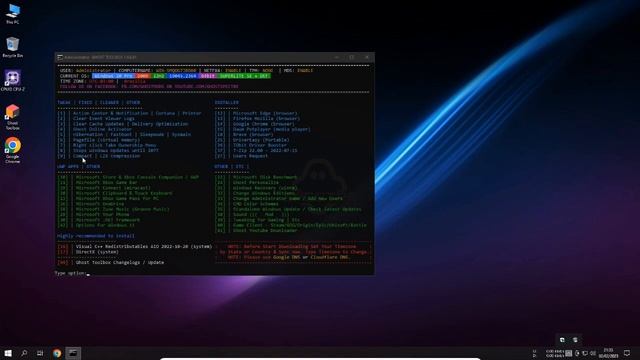Click the console window title bar icon

(x=60, y=57)
